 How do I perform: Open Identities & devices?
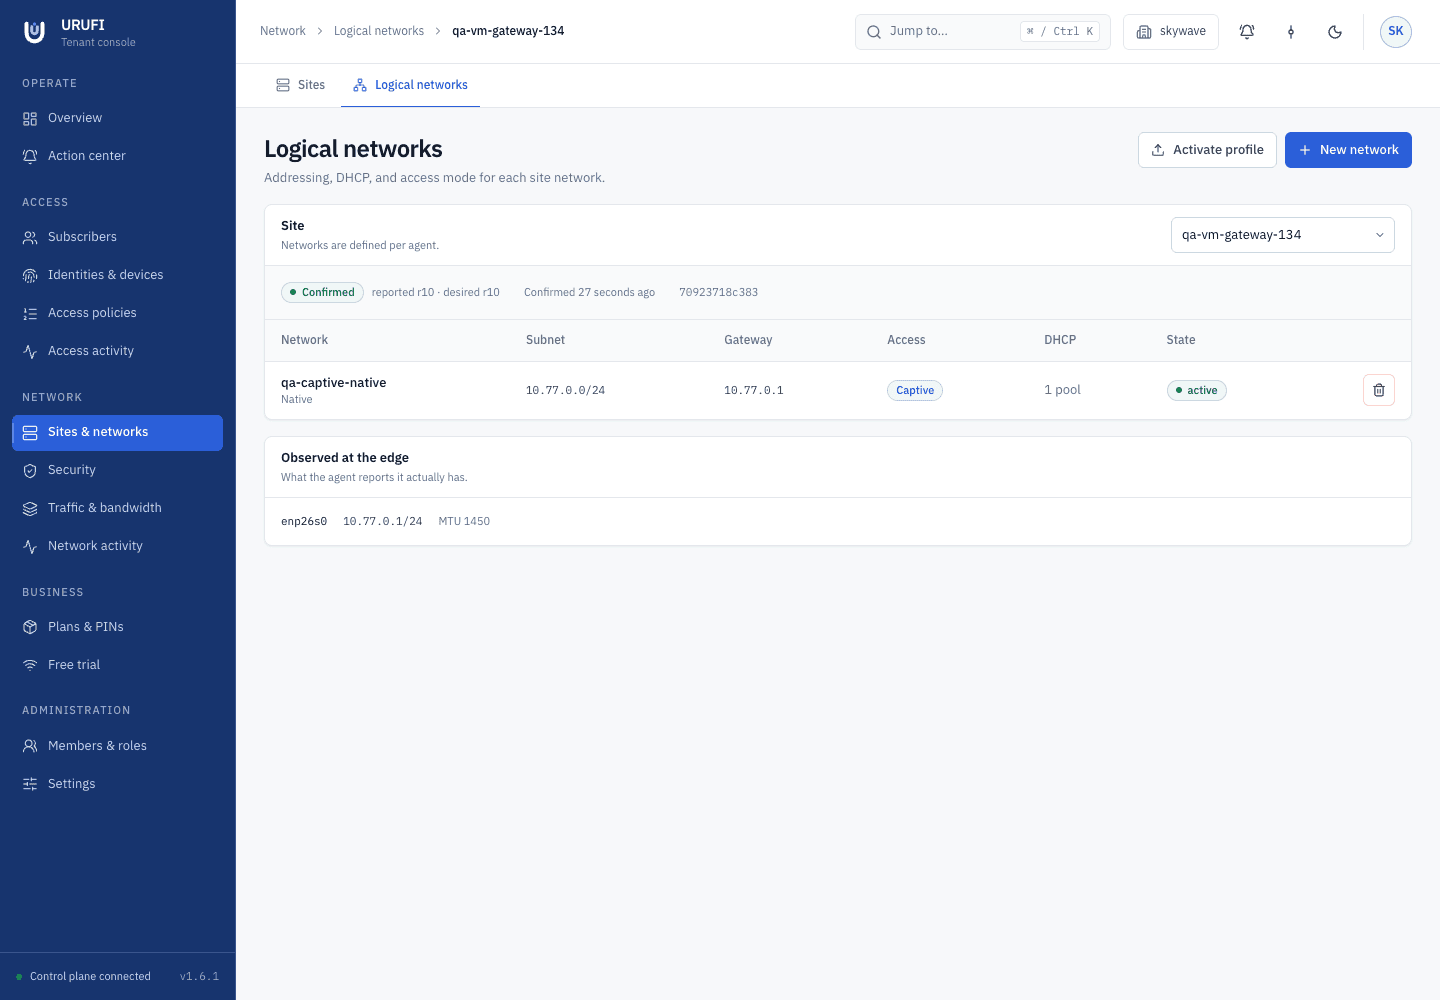pyautogui.click(x=117, y=275)
